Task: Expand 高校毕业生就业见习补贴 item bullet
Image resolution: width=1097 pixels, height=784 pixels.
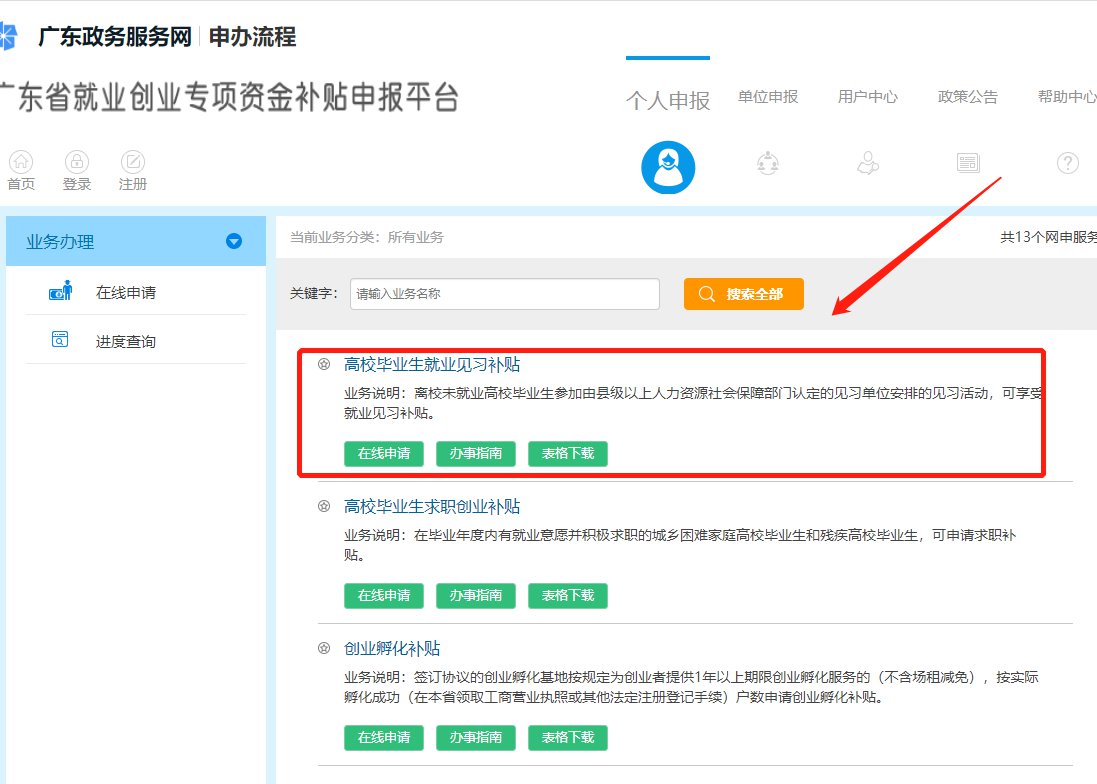Action: [323, 365]
